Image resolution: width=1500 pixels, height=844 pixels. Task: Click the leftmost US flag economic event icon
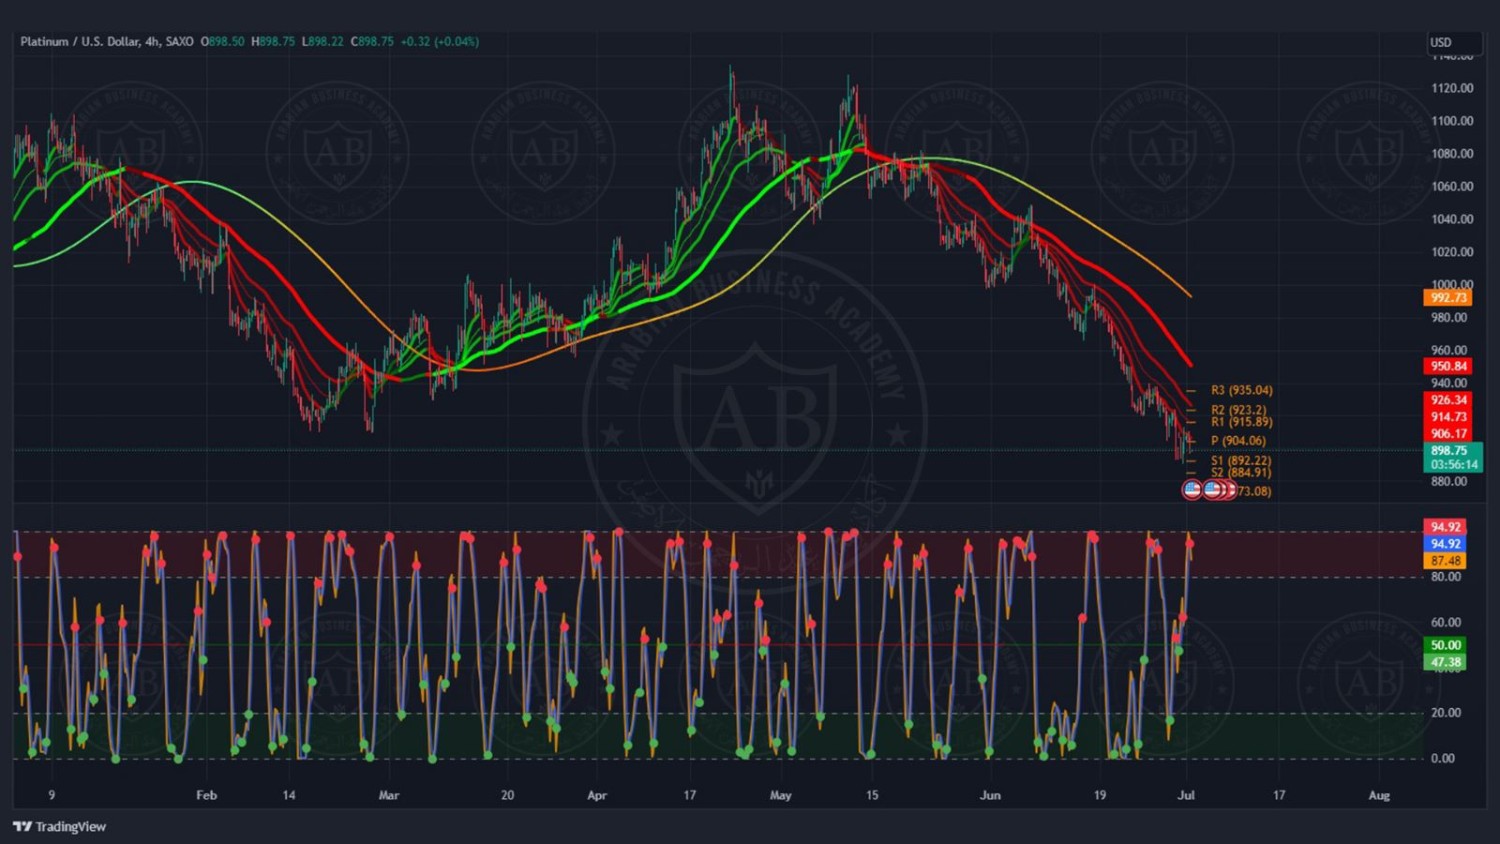click(1192, 490)
